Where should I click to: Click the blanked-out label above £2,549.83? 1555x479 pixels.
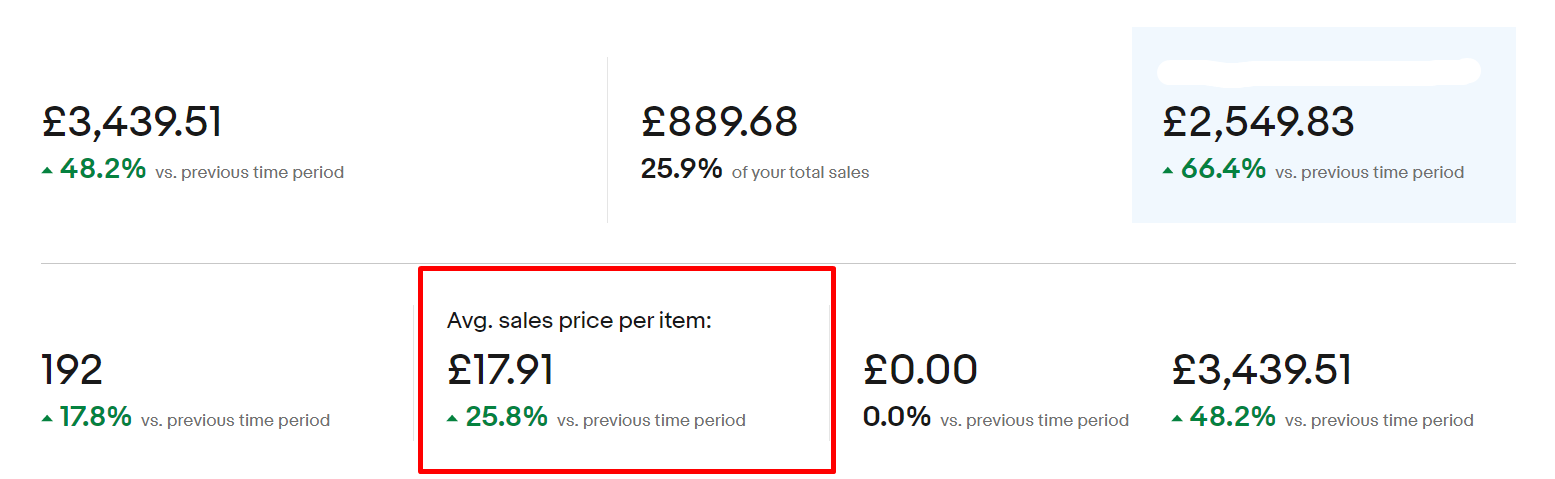pyautogui.click(x=1318, y=71)
